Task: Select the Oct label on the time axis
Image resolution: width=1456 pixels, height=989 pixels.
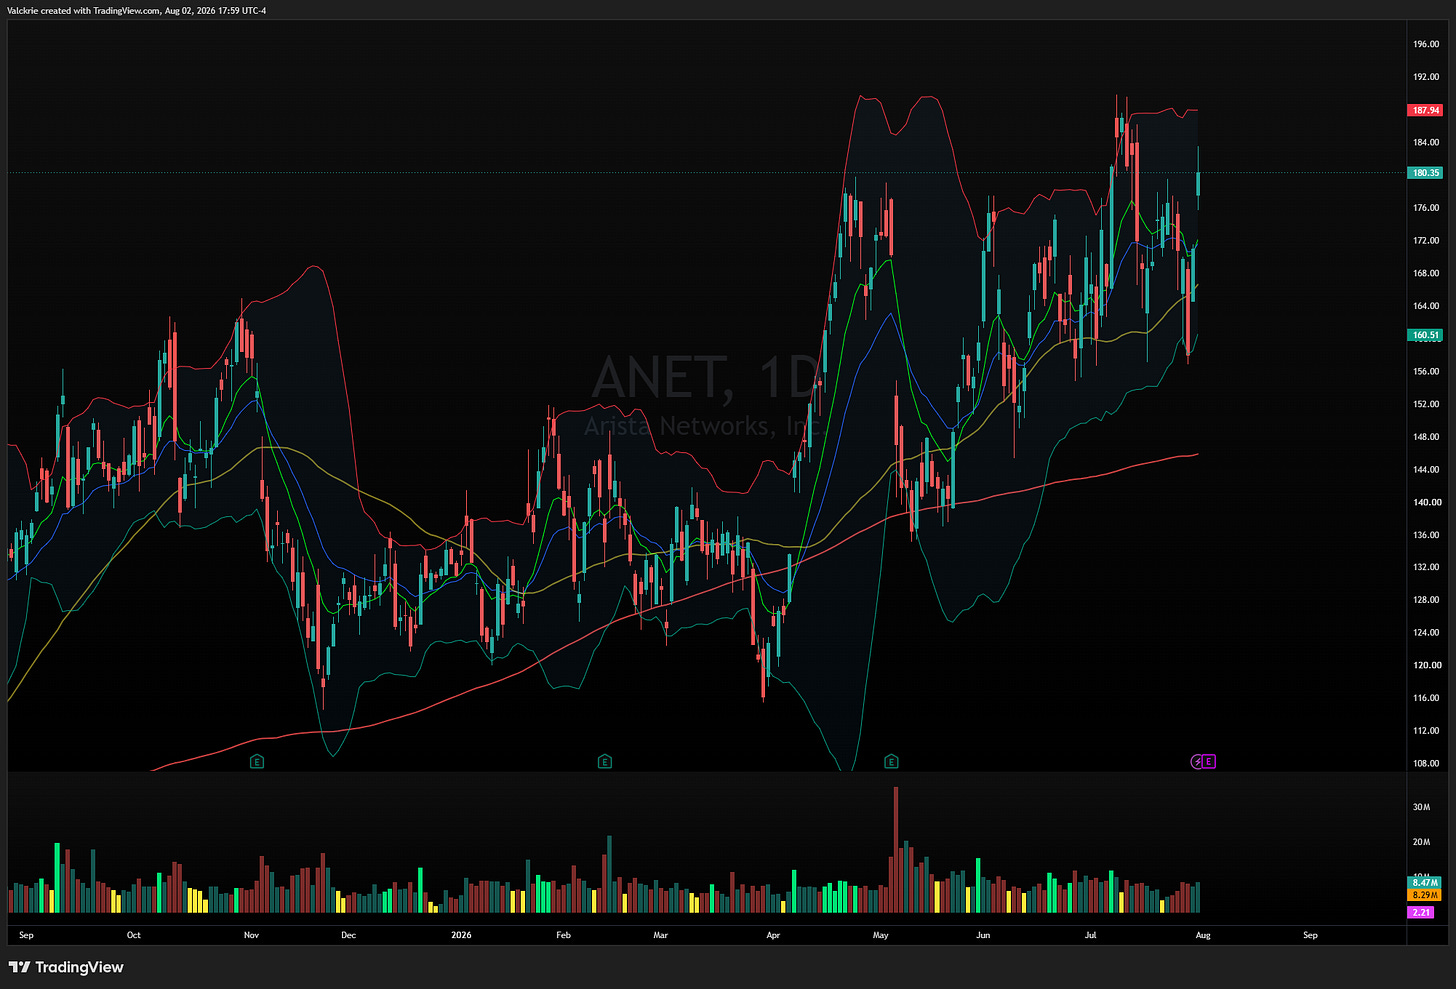Action: coord(134,935)
